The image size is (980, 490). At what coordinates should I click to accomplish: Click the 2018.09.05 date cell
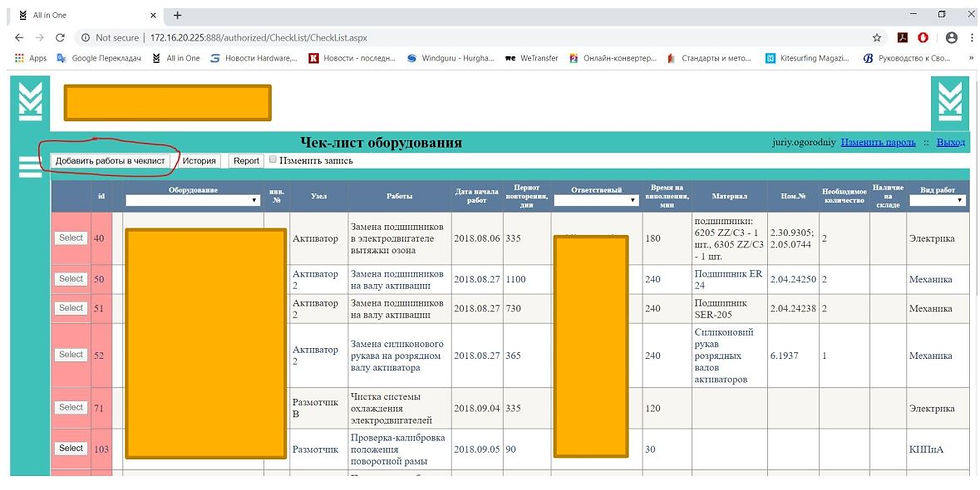[x=477, y=449]
